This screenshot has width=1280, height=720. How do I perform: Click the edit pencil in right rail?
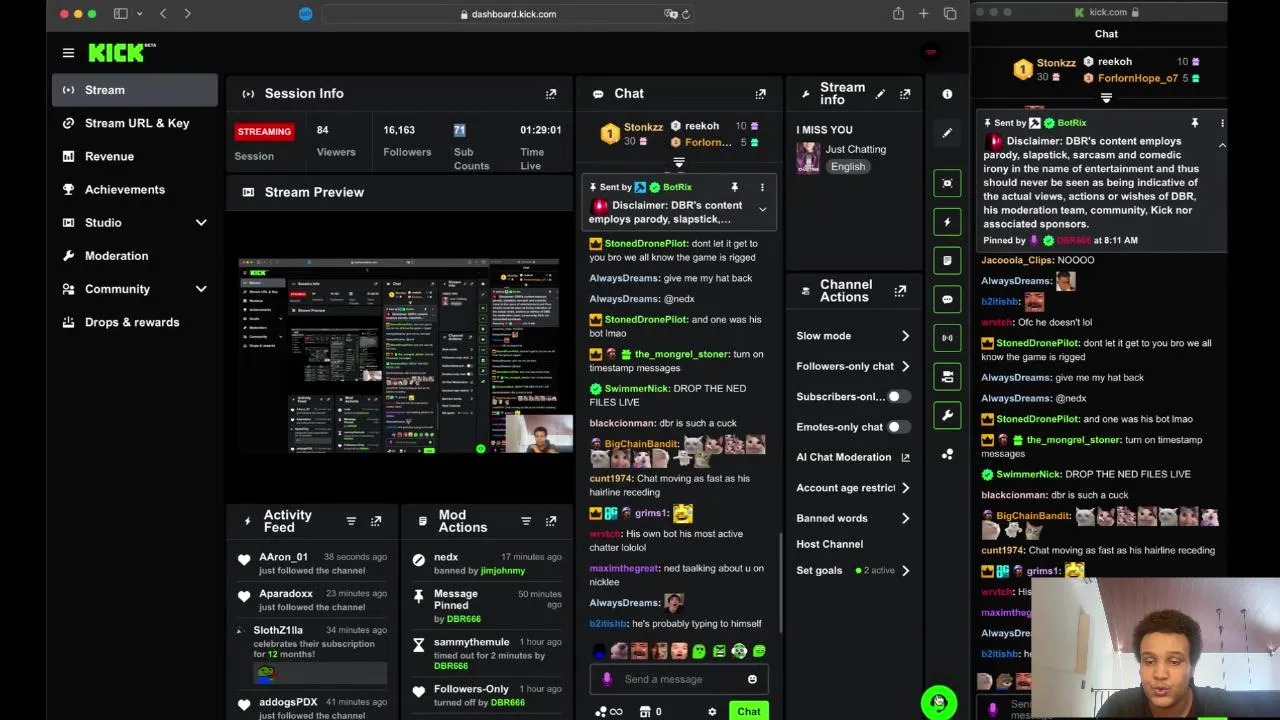947,133
